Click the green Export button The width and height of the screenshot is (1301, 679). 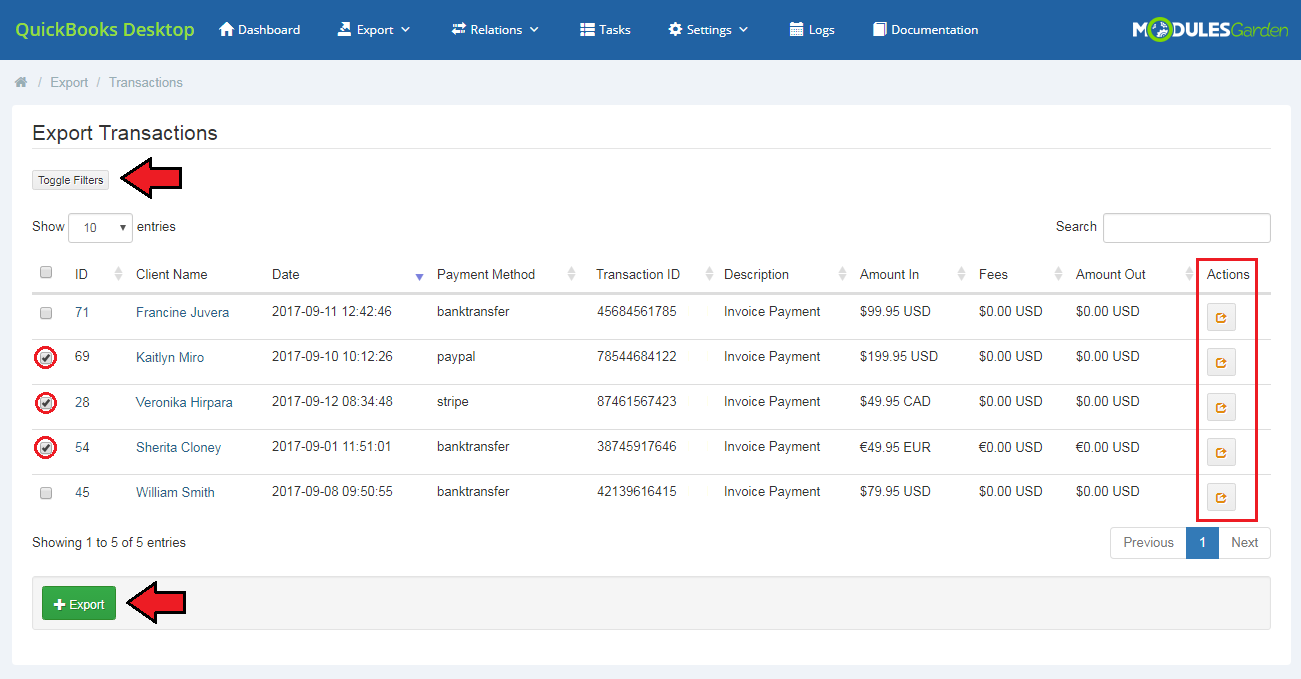(79, 603)
